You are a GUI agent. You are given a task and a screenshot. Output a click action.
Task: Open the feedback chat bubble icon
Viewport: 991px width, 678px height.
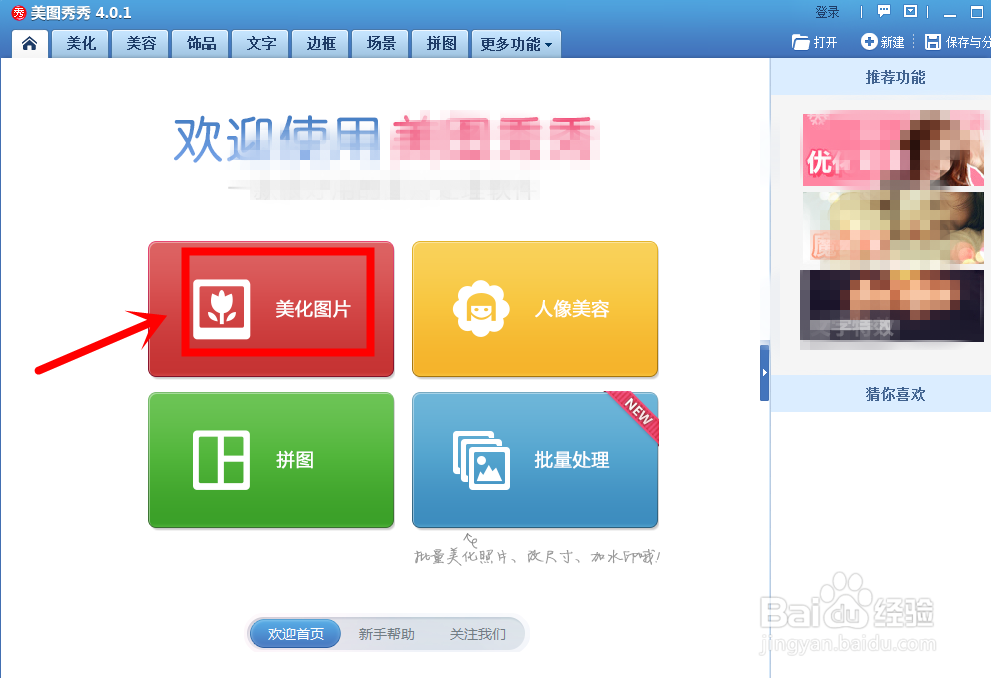884,11
